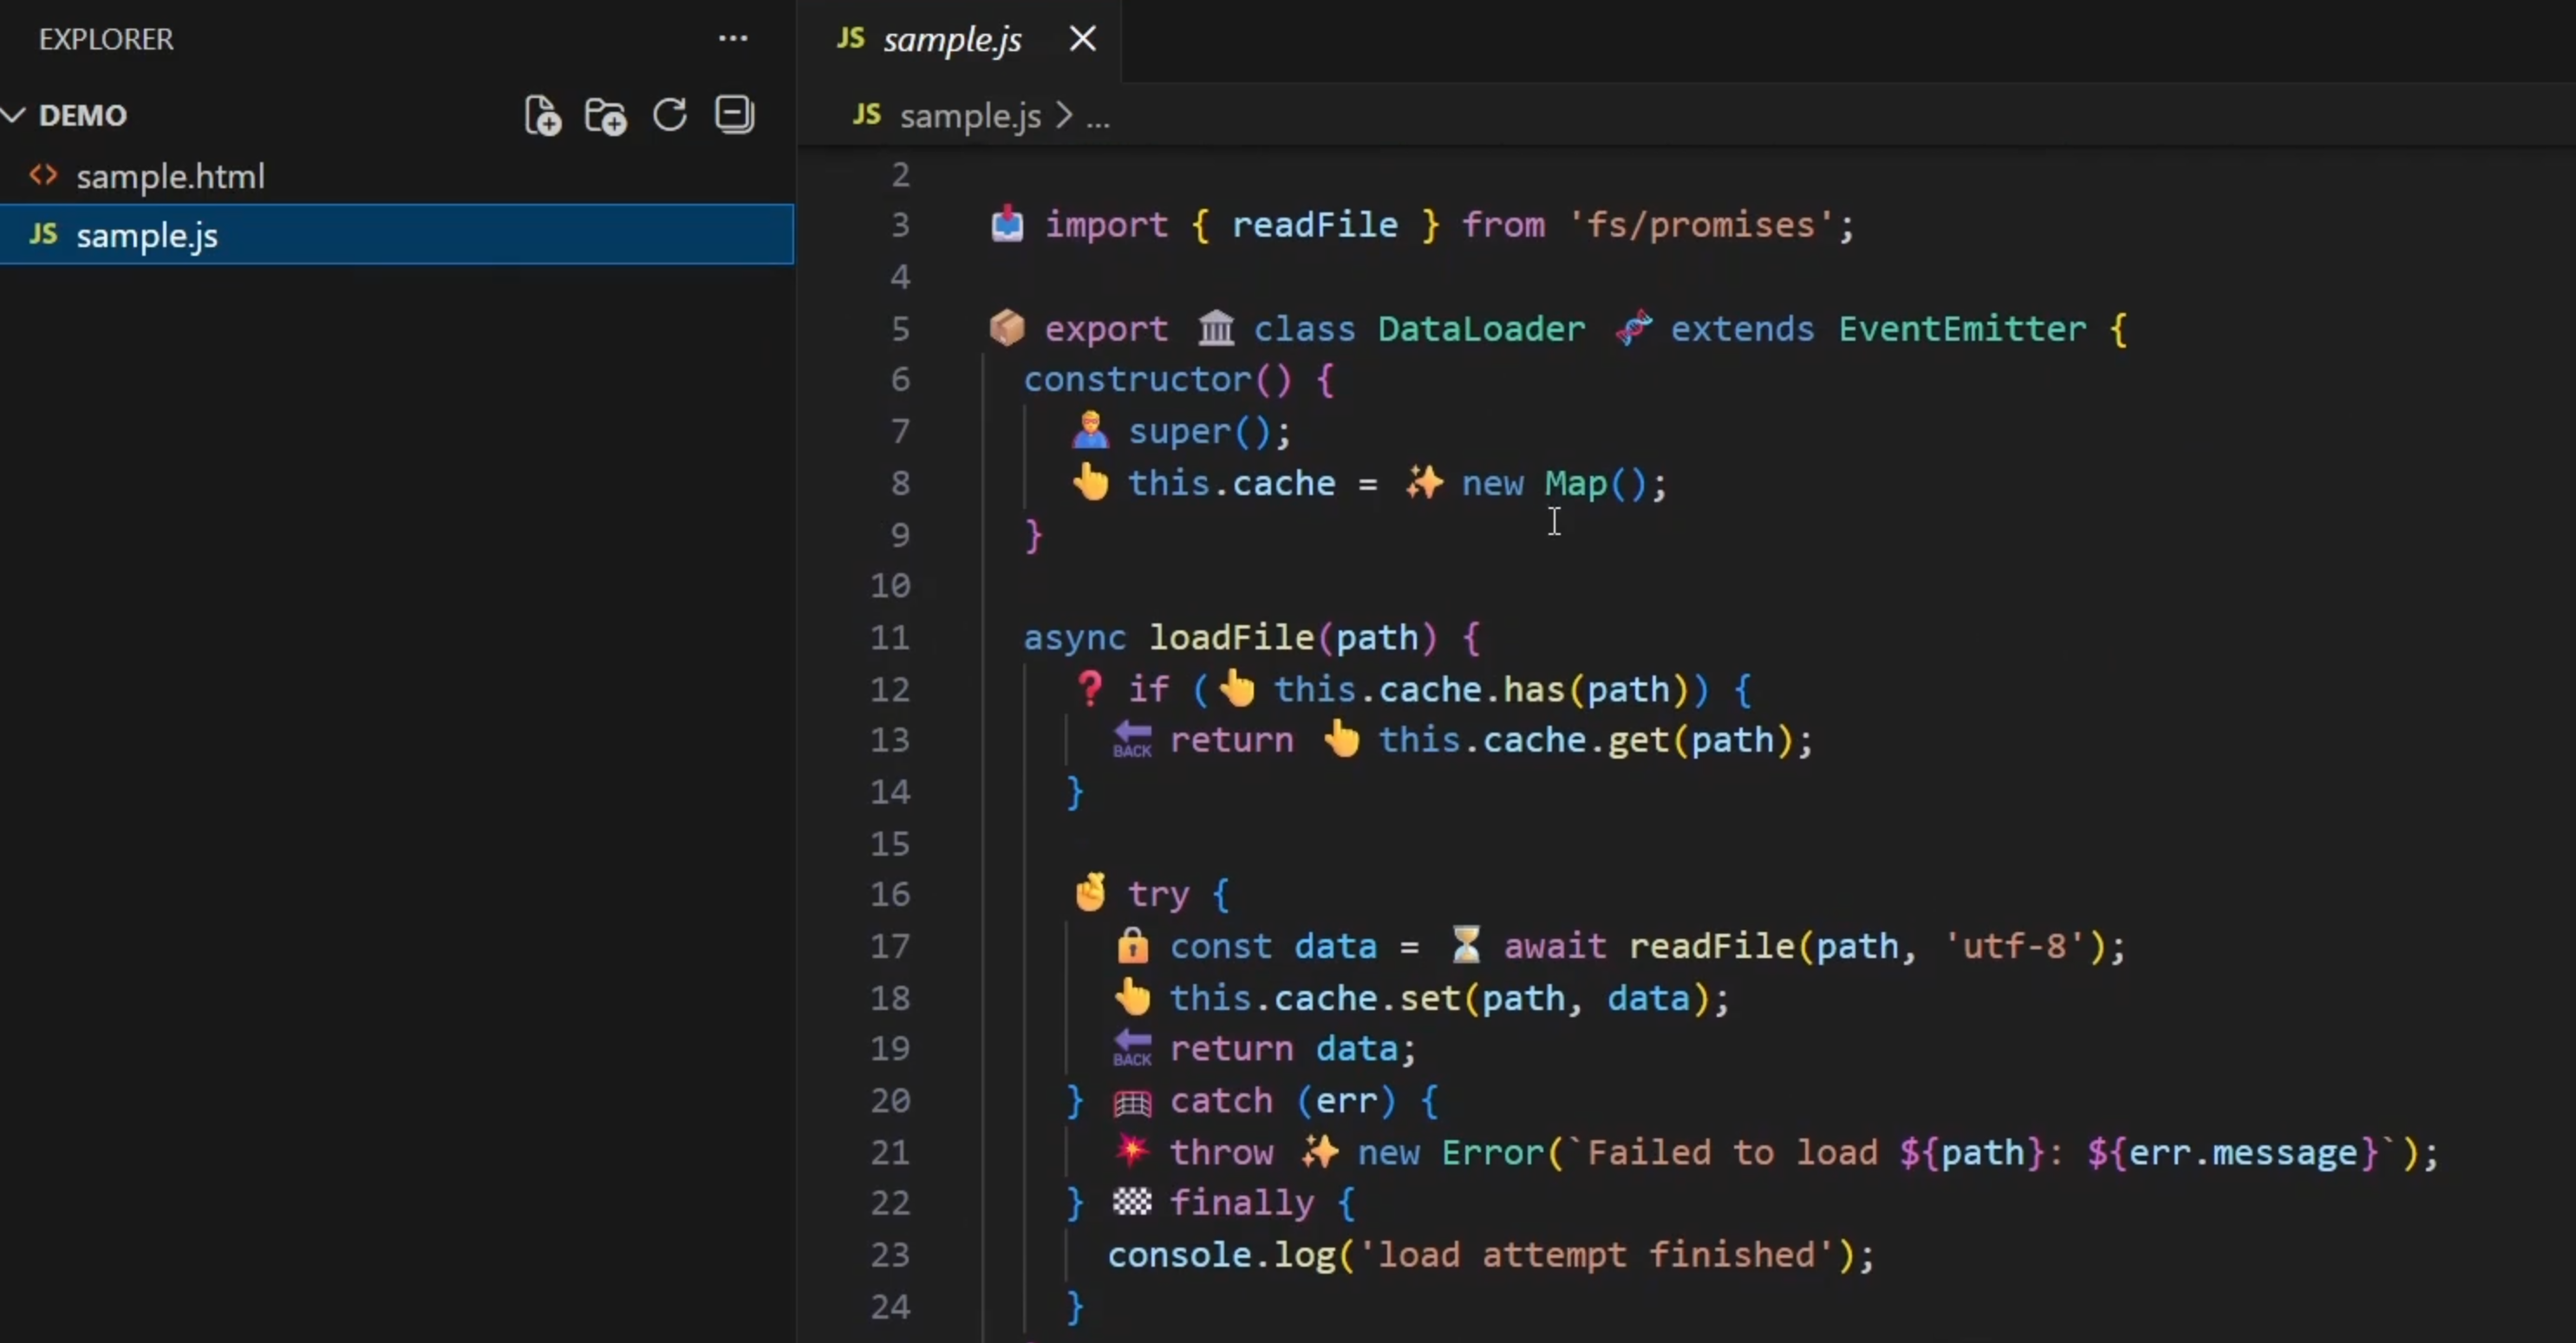The width and height of the screenshot is (2576, 1343).
Task: Click the chevron after sample.js in breadcrumbs
Action: coord(1063,116)
